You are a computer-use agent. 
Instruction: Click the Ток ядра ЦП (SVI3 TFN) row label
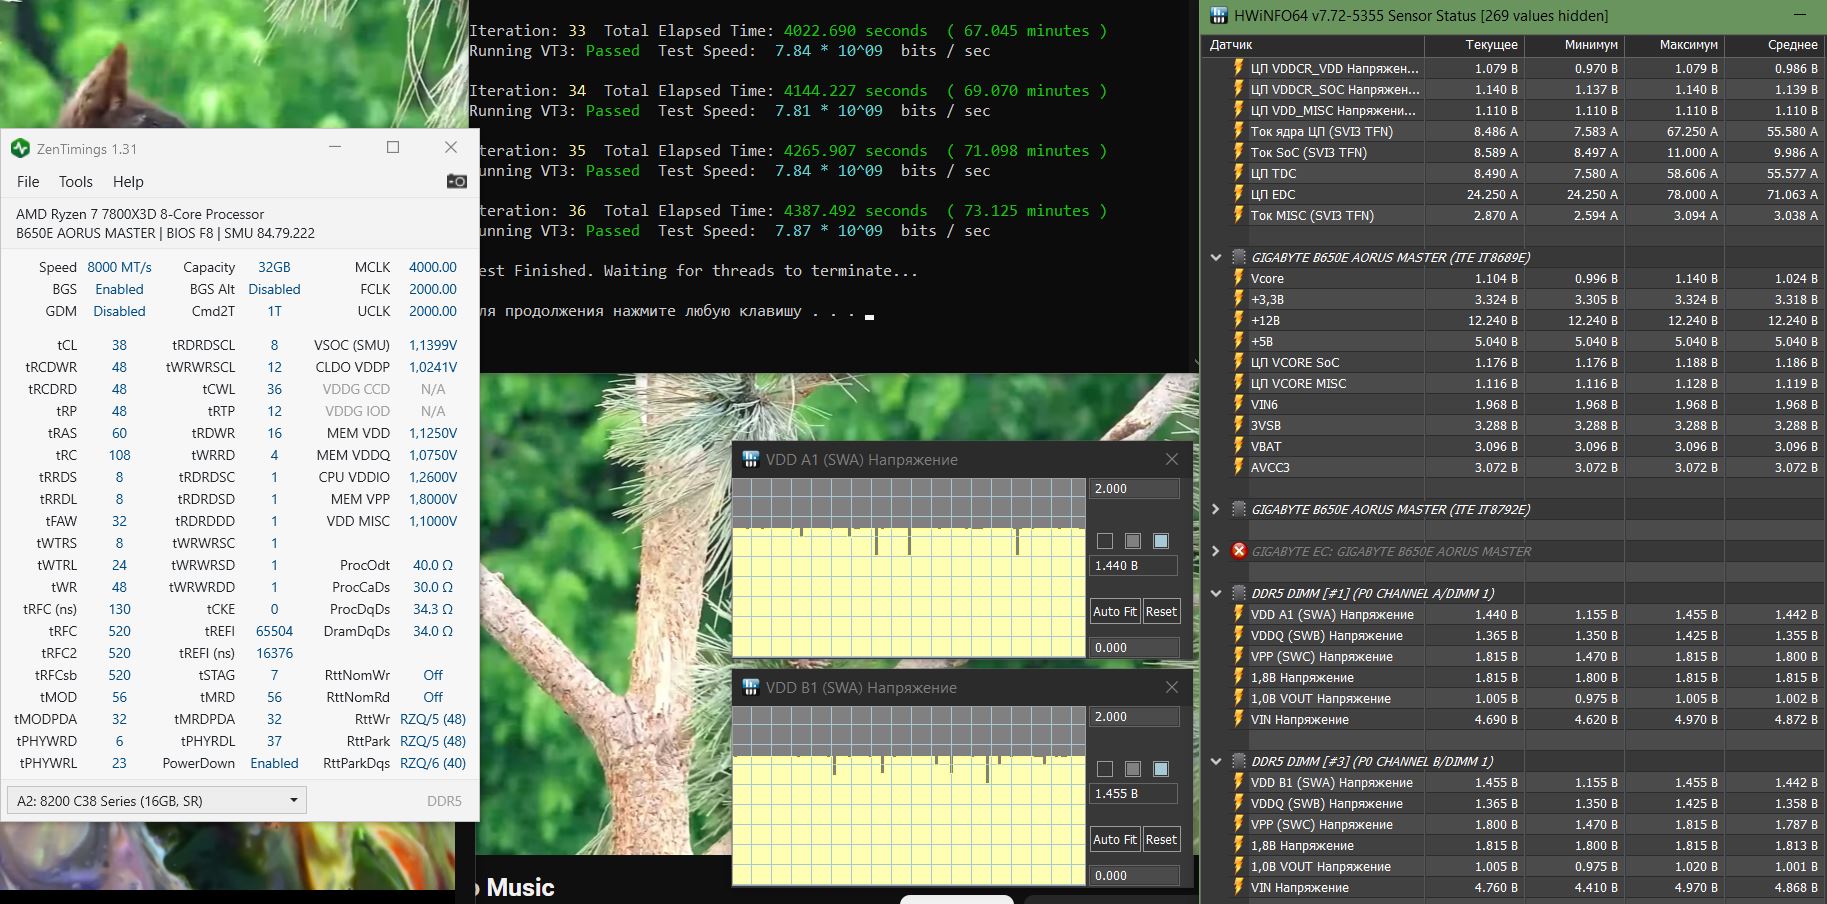point(1321,131)
